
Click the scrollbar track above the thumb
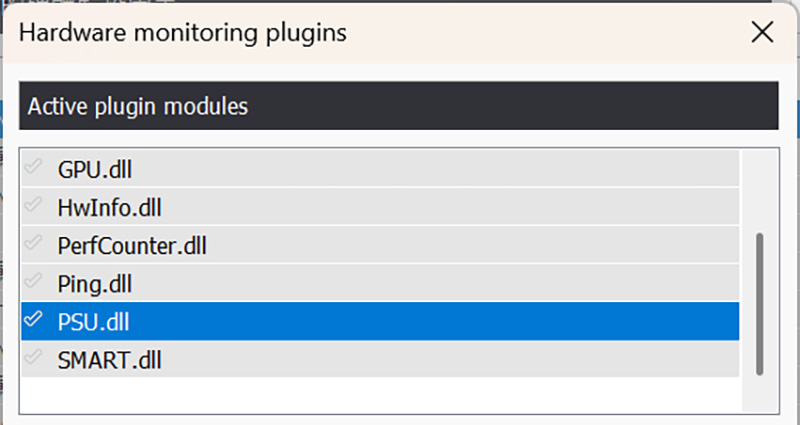pyautogui.click(x=760, y=191)
